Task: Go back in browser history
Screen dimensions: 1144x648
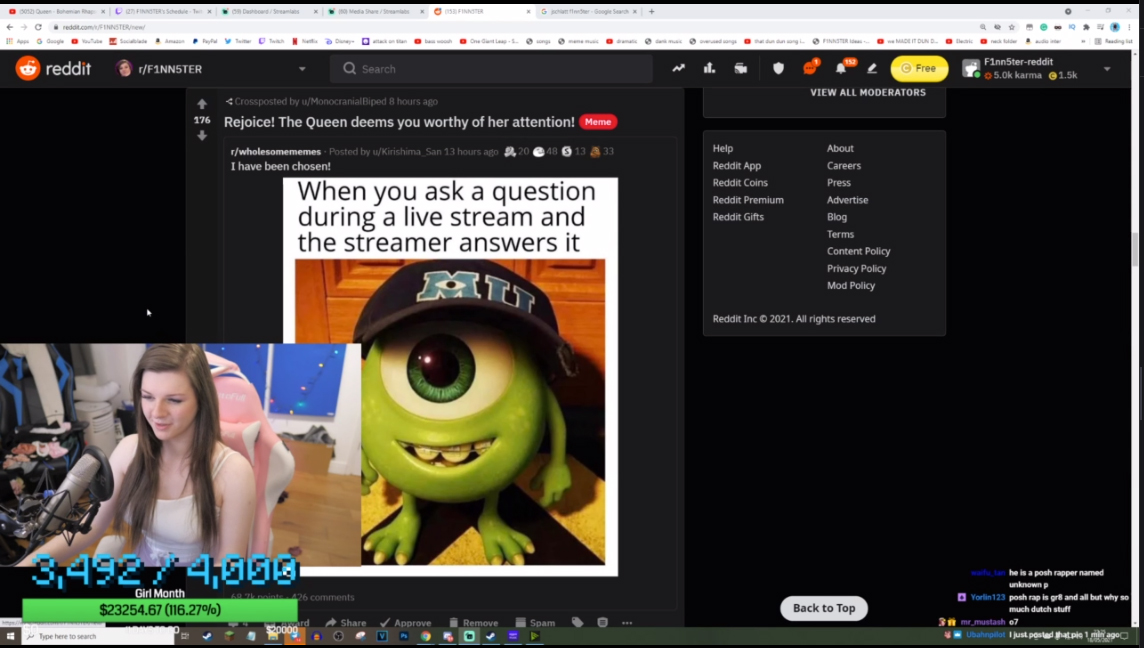Action: (9, 27)
